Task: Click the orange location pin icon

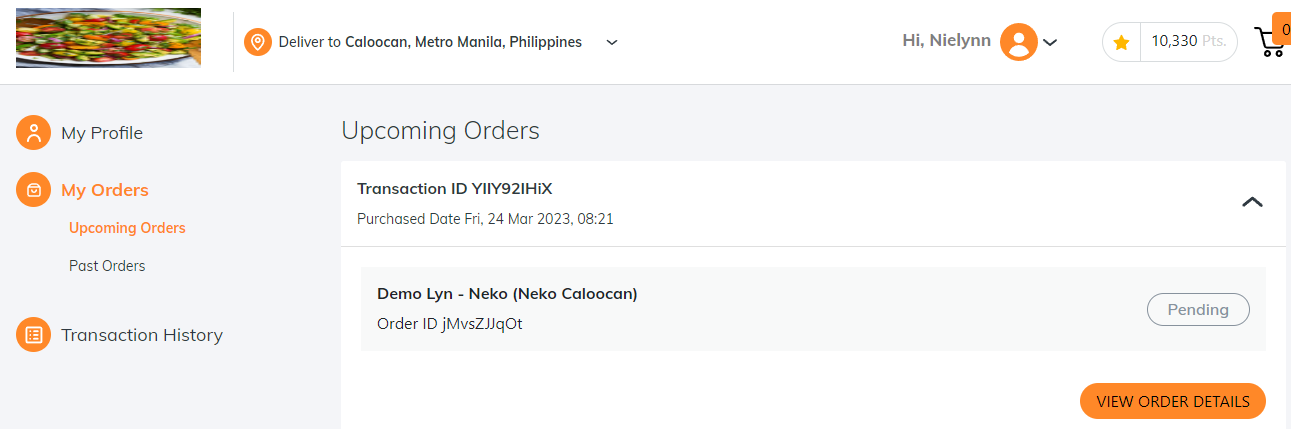Action: pos(258,42)
